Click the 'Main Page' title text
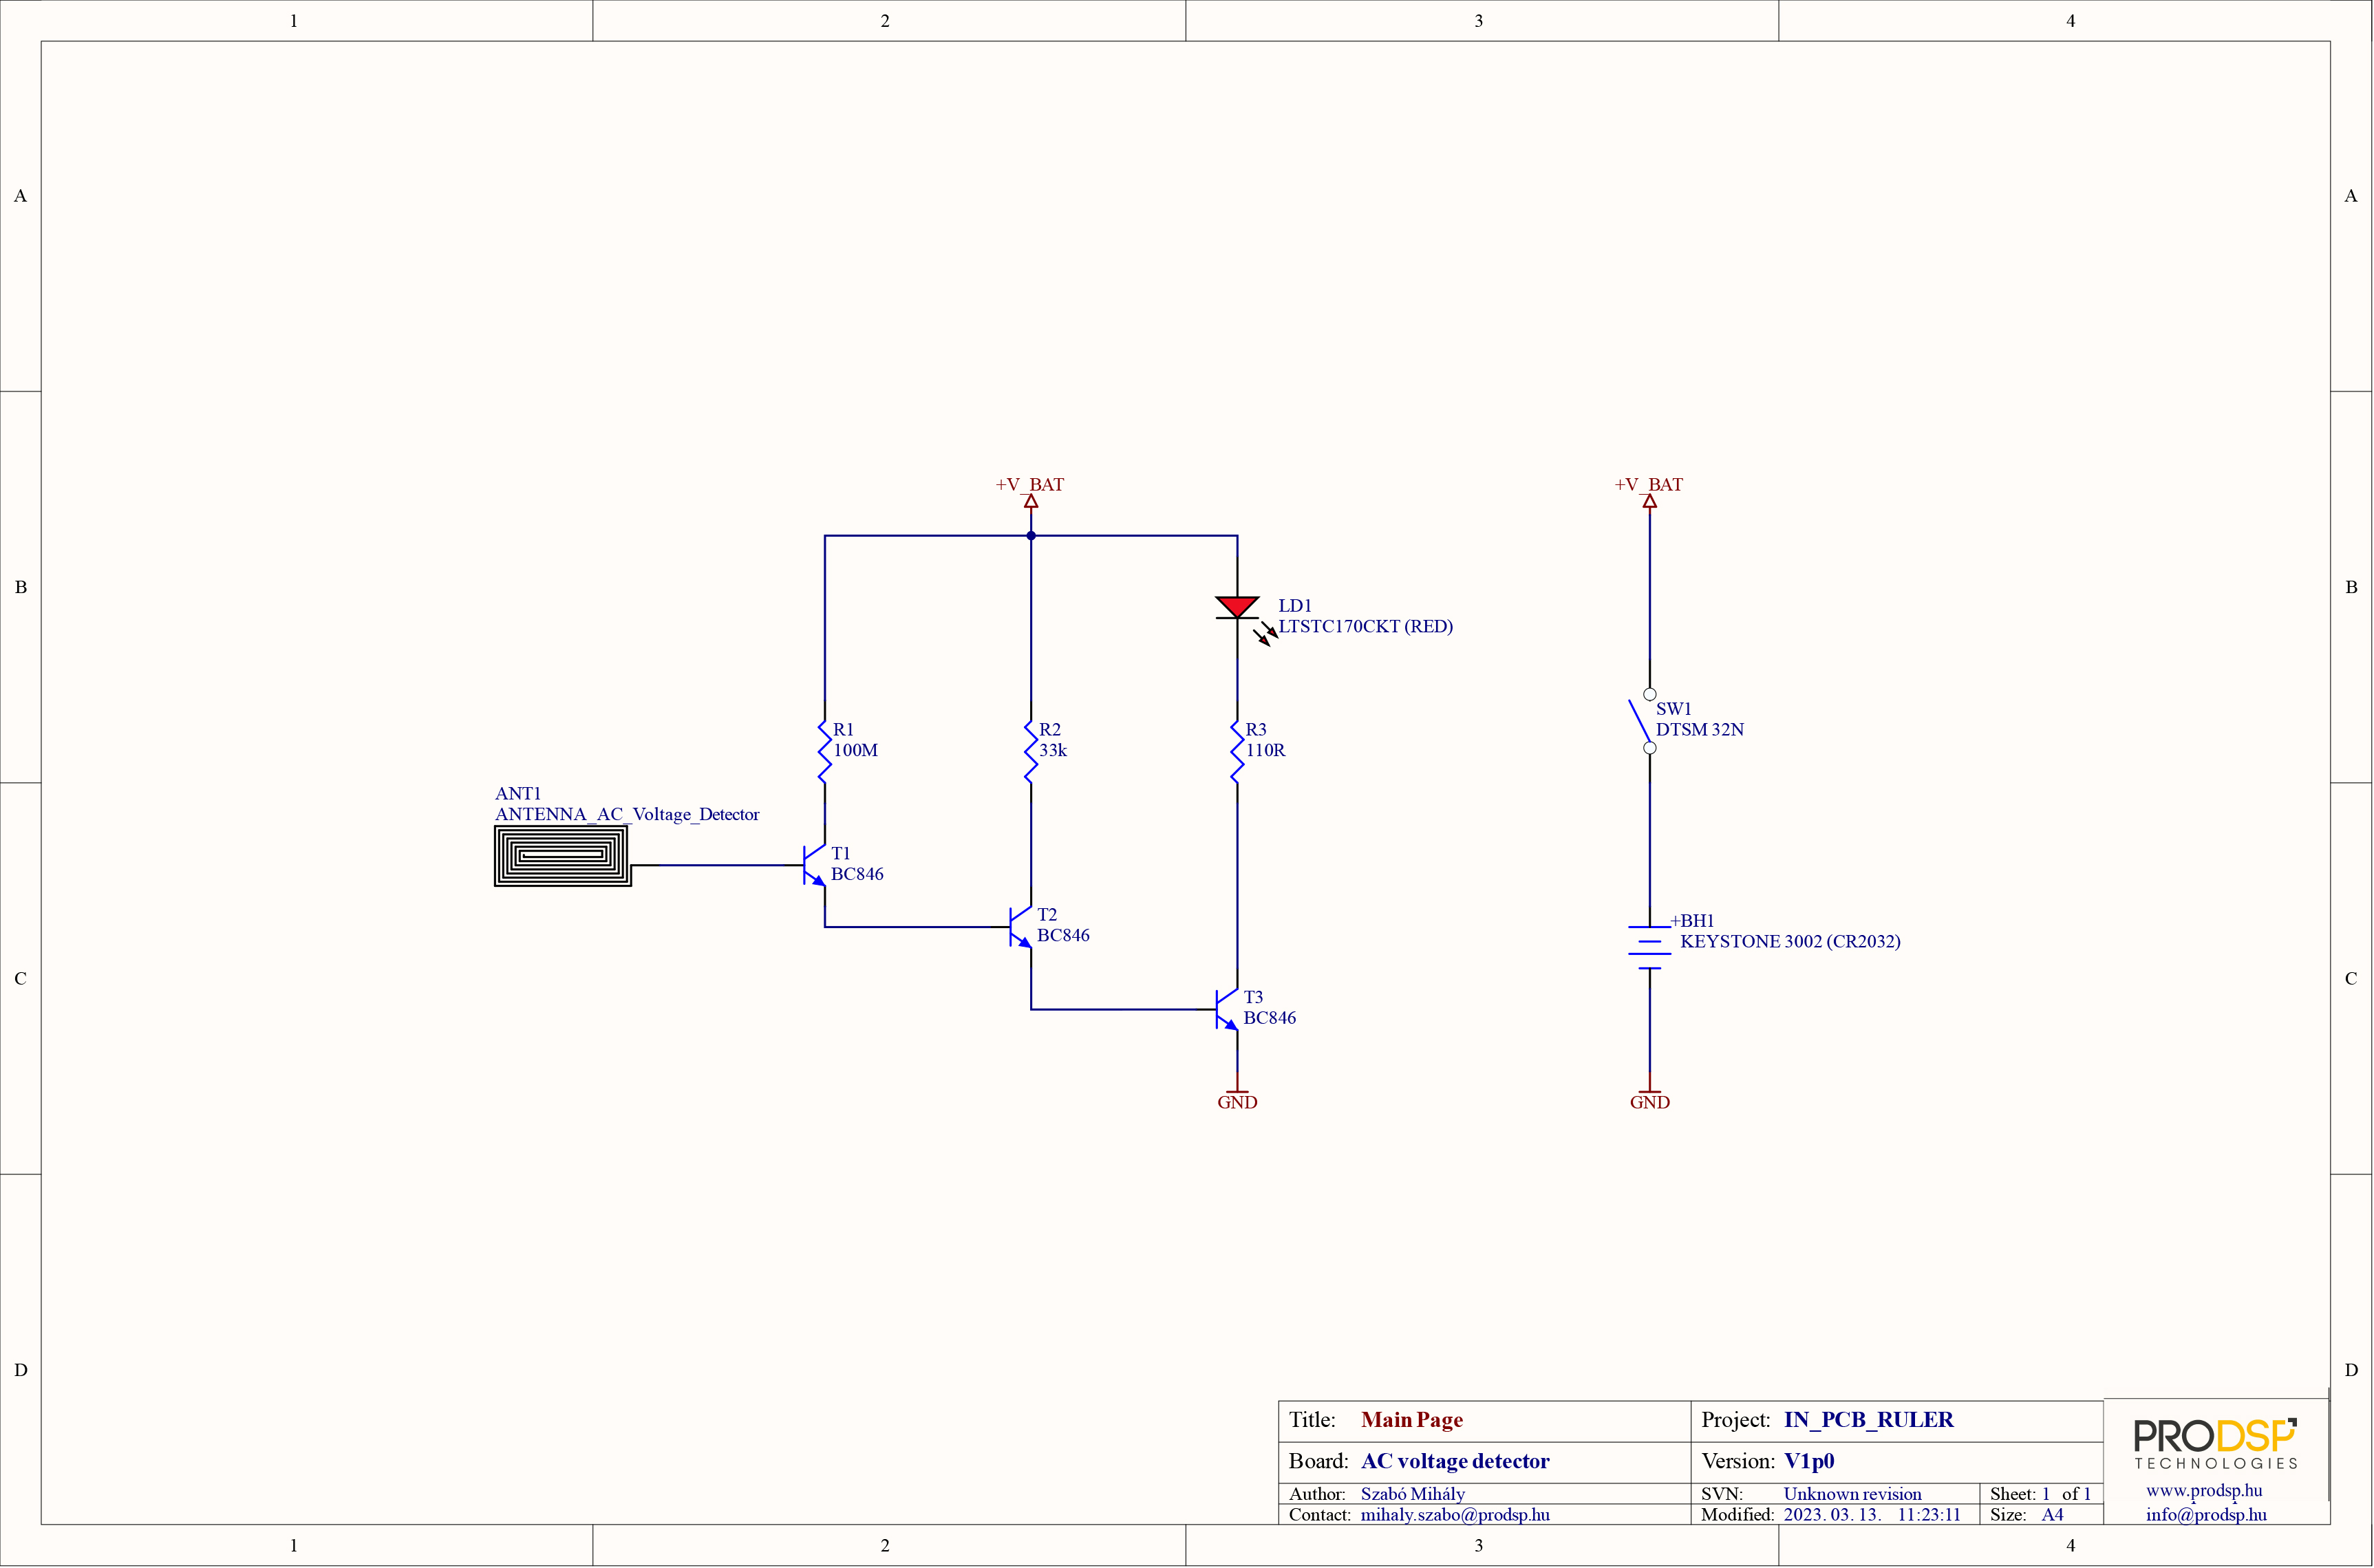Viewport: 2374px width, 1568px height. click(1411, 1420)
